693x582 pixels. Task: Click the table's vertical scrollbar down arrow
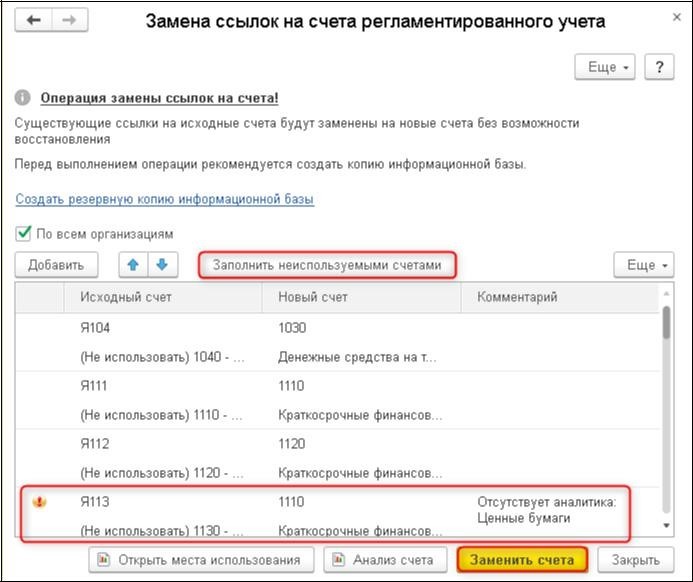pos(667,525)
